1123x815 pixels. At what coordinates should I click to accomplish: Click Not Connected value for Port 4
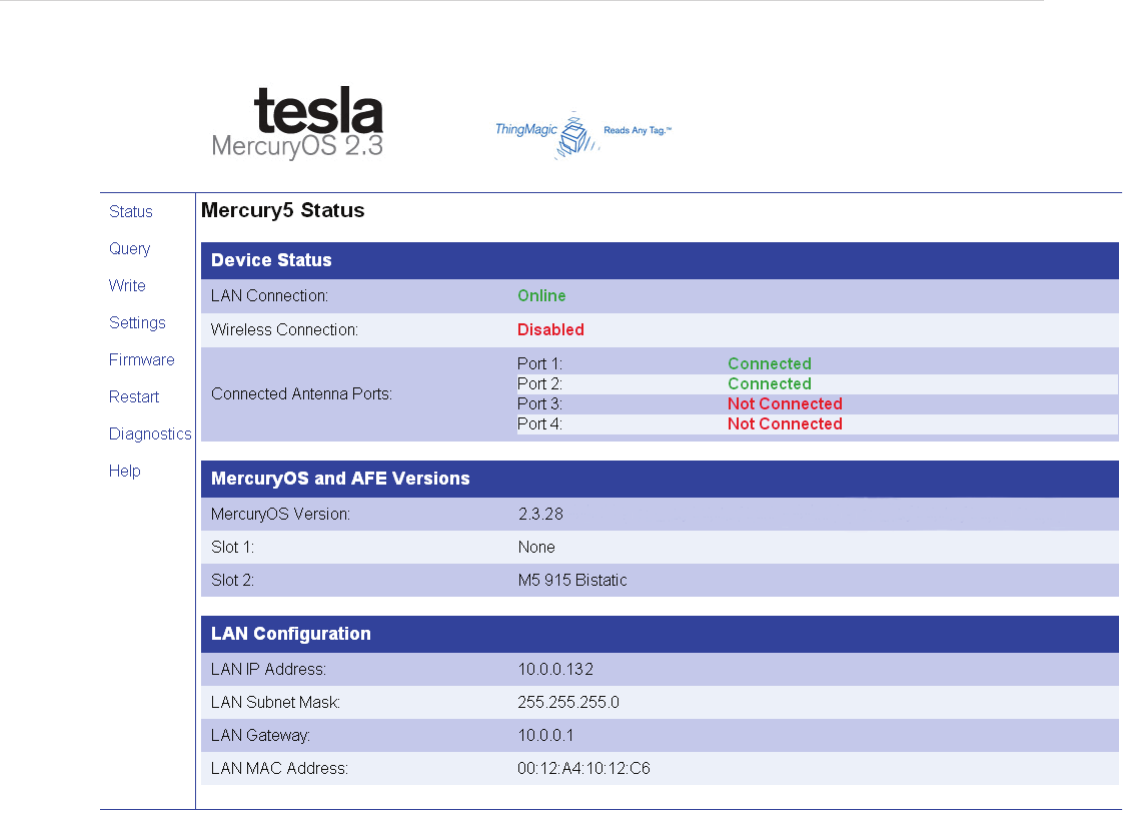coord(785,424)
